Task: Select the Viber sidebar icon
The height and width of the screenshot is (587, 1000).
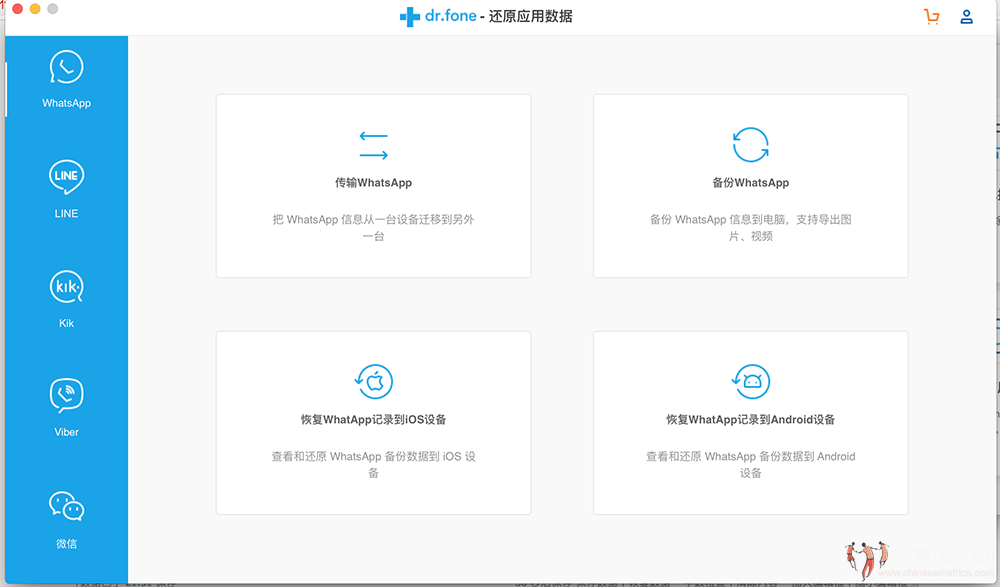Action: 66,396
